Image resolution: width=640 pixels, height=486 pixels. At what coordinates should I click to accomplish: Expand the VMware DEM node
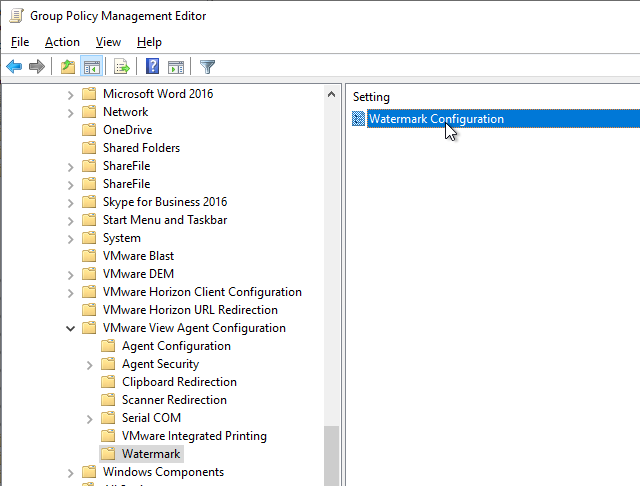click(x=71, y=275)
